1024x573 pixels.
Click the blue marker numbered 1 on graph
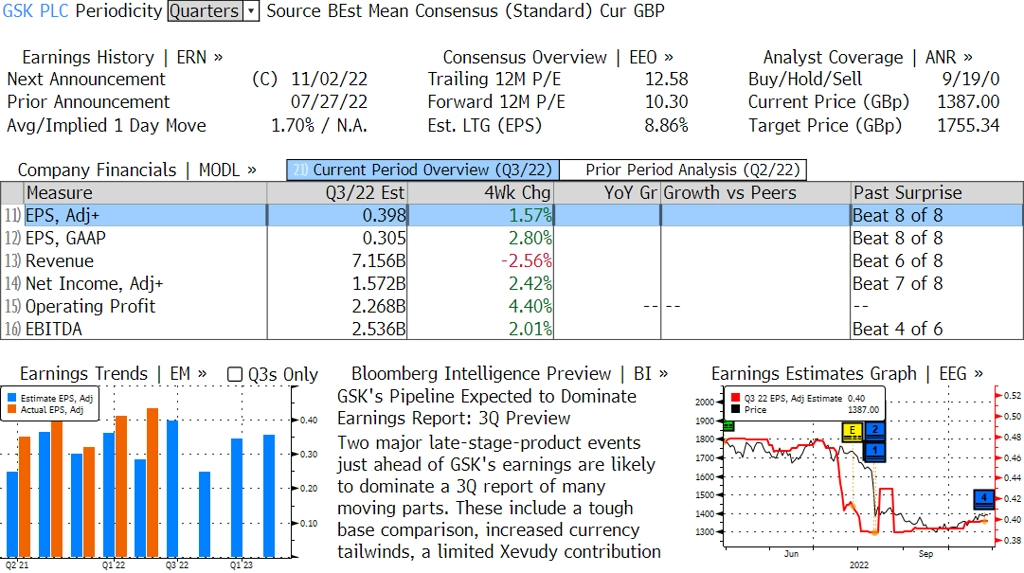pos(874,451)
